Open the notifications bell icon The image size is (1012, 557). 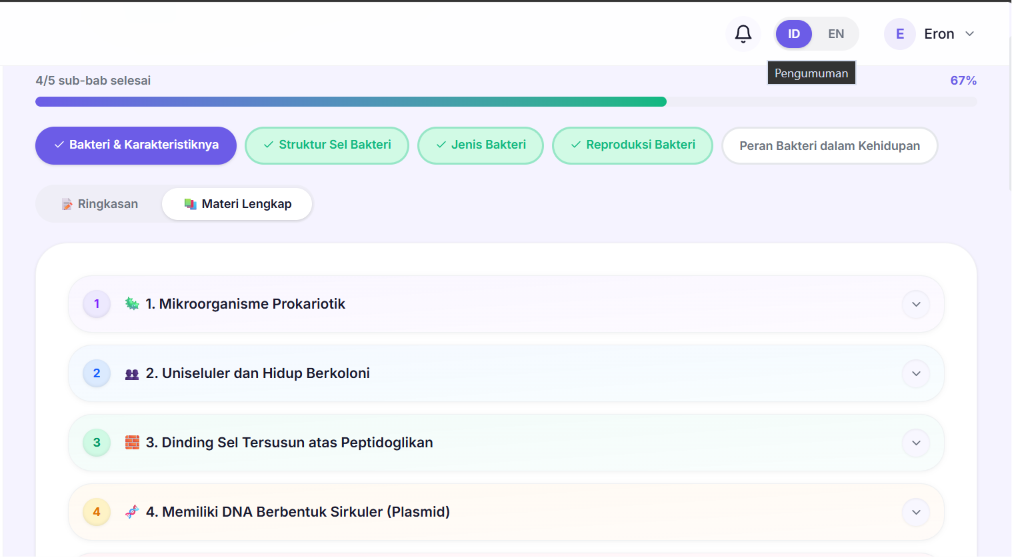pos(743,34)
